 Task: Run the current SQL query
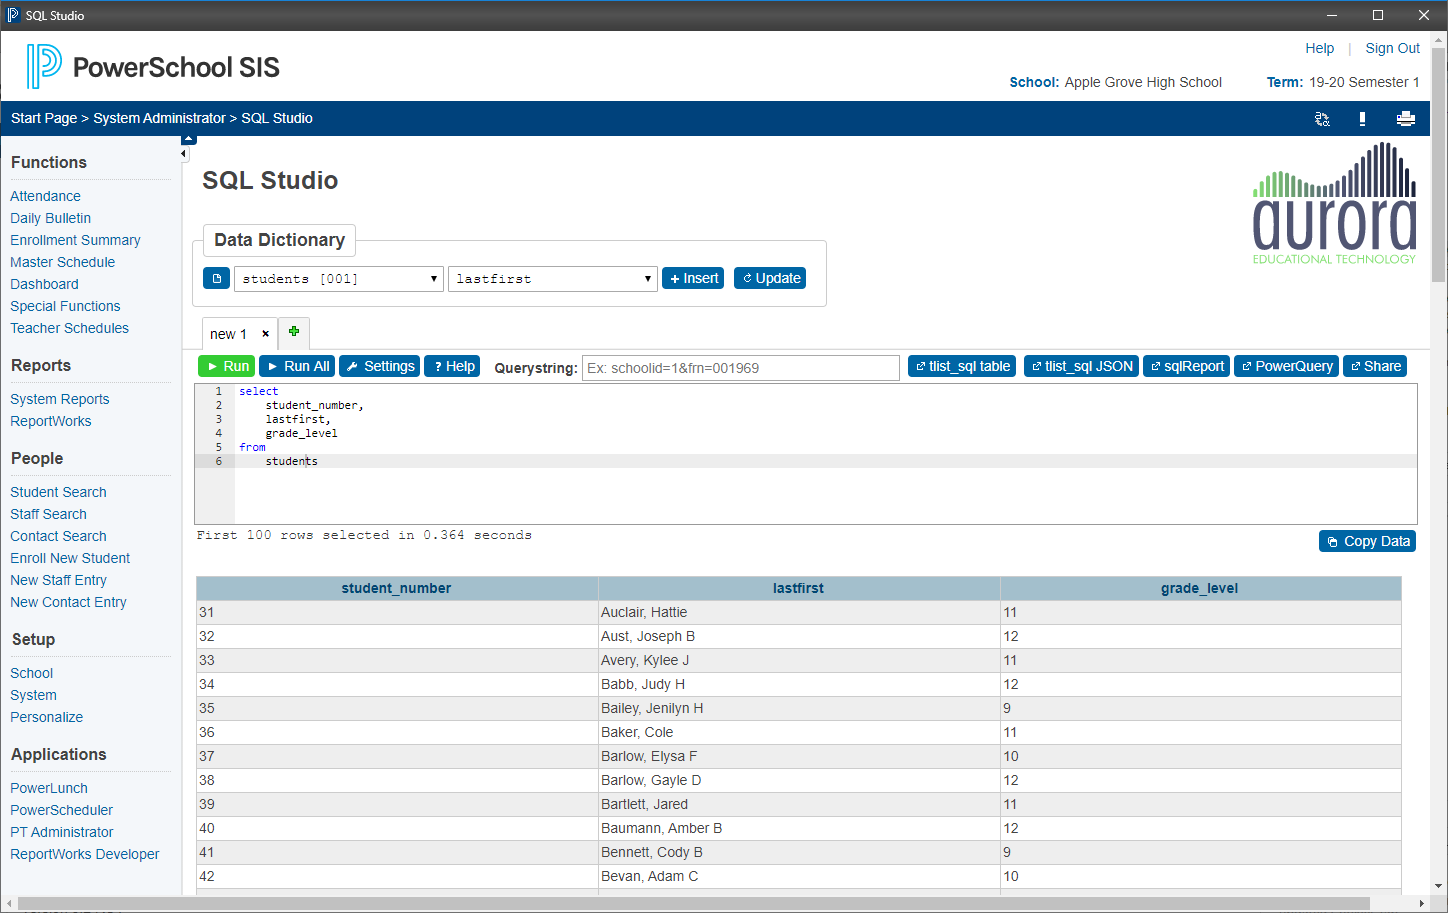point(226,366)
